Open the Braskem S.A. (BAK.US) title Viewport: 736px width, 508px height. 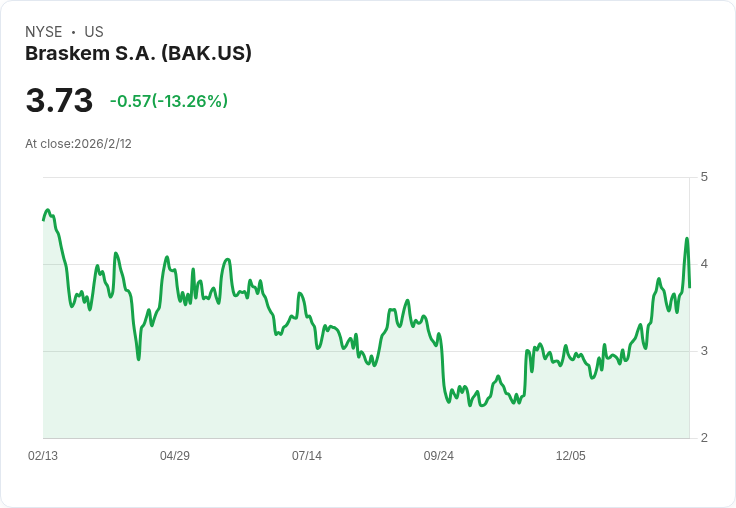point(138,53)
